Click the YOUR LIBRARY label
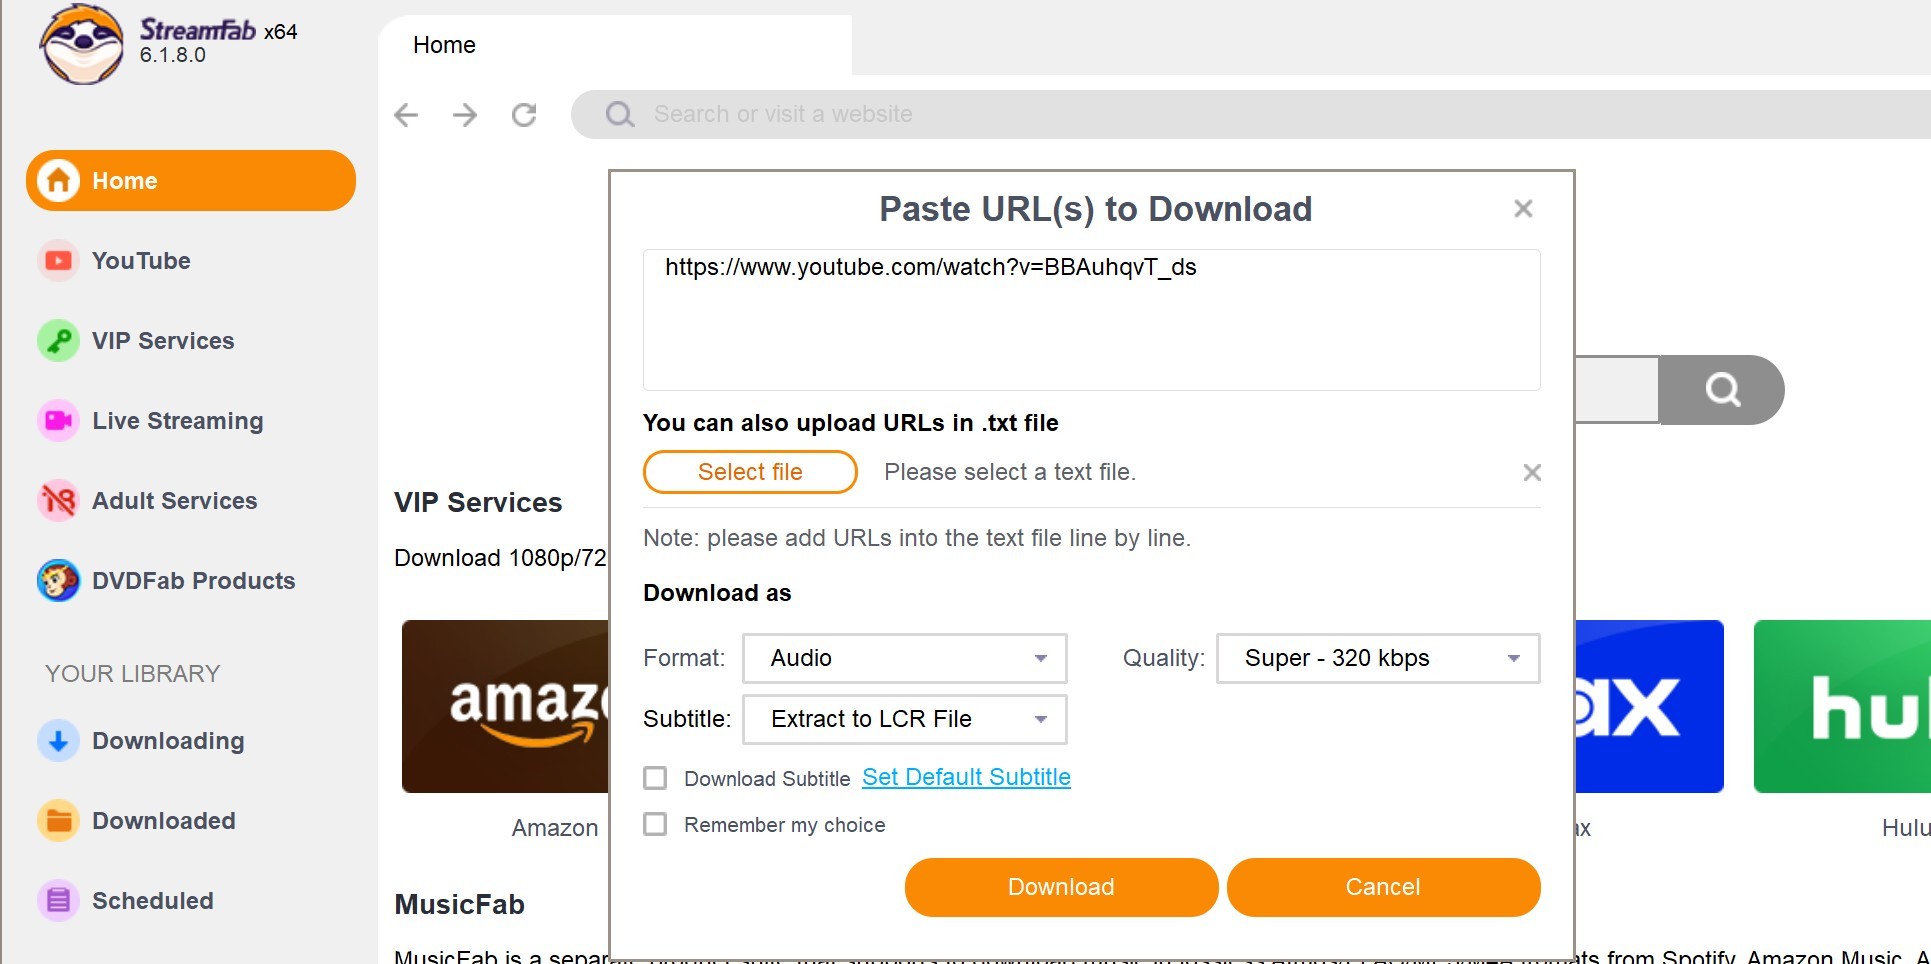Screen dimensions: 1931x964 point(132,674)
